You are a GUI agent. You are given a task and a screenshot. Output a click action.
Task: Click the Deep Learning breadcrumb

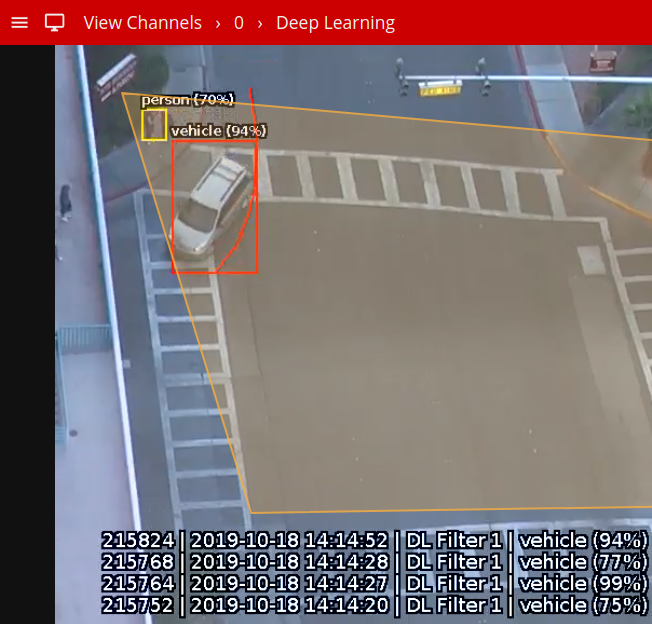click(335, 22)
